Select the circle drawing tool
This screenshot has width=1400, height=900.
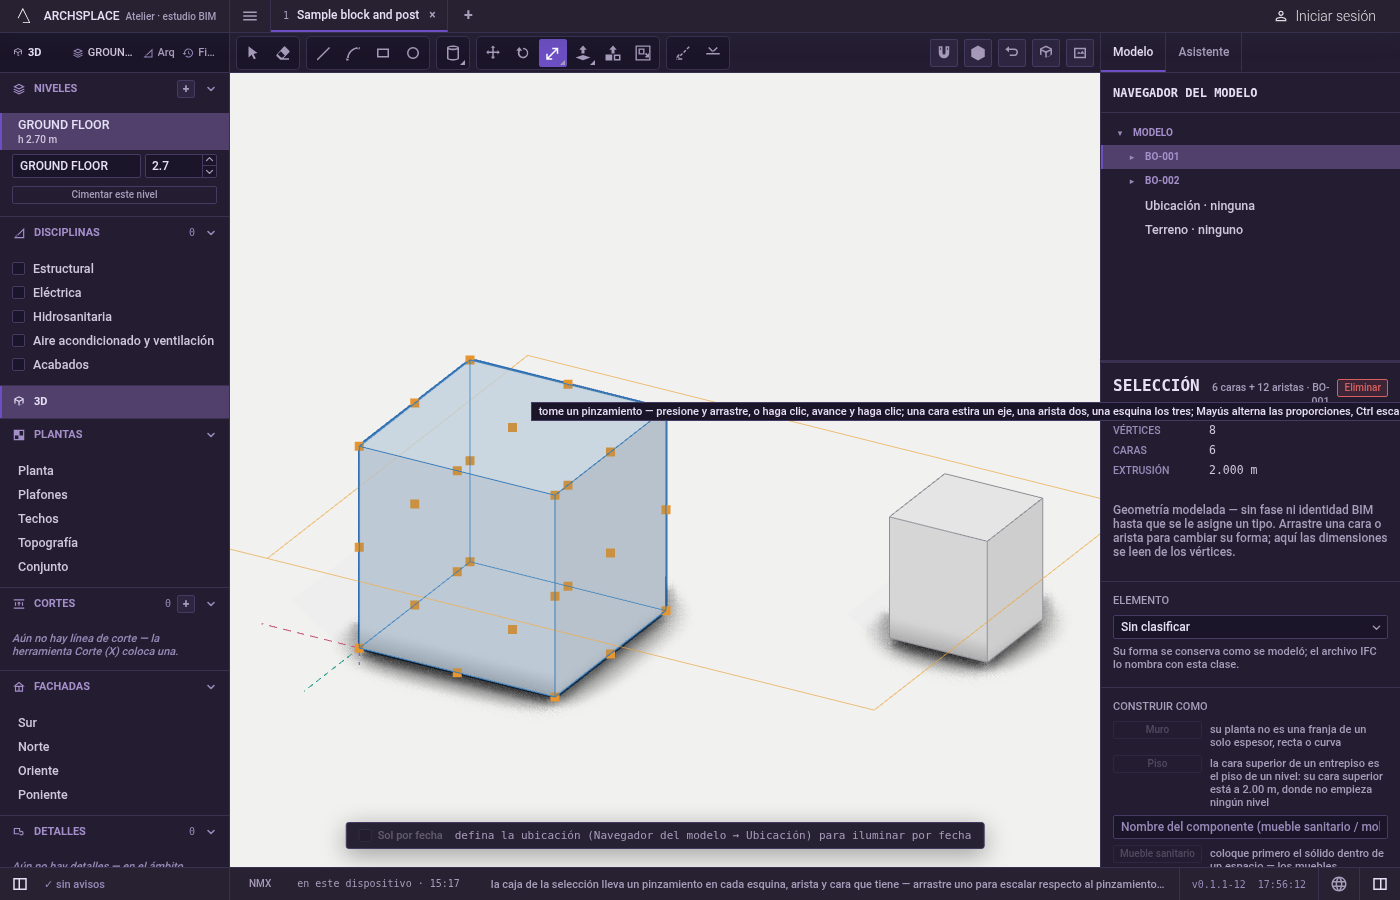tap(413, 53)
